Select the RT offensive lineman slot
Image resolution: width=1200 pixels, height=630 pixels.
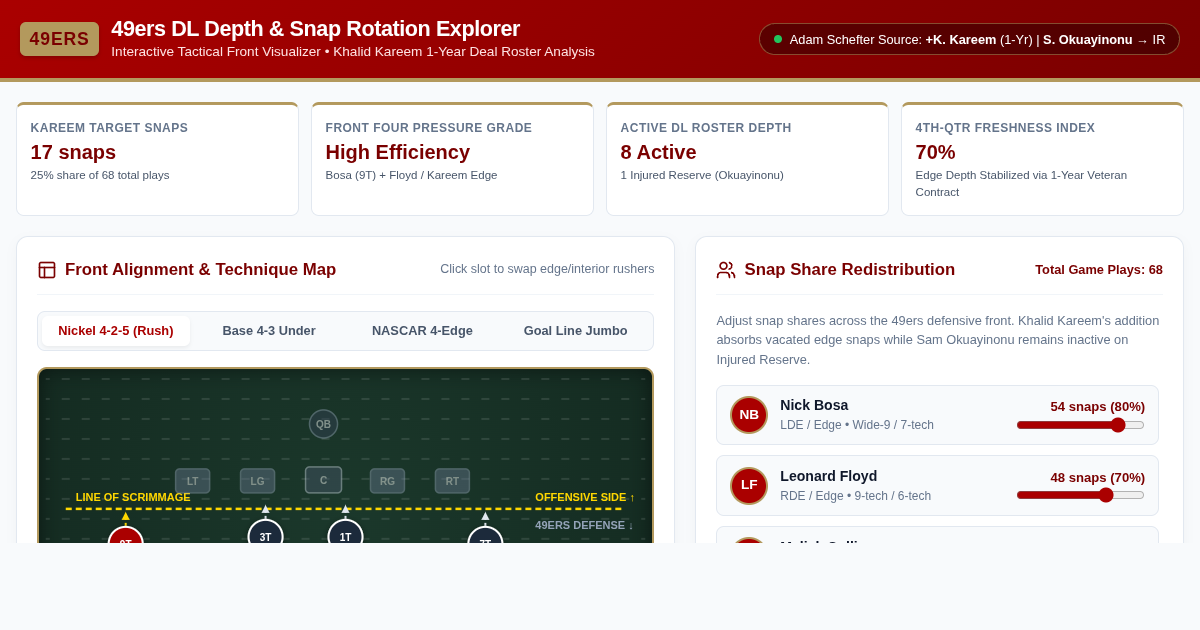452,481
